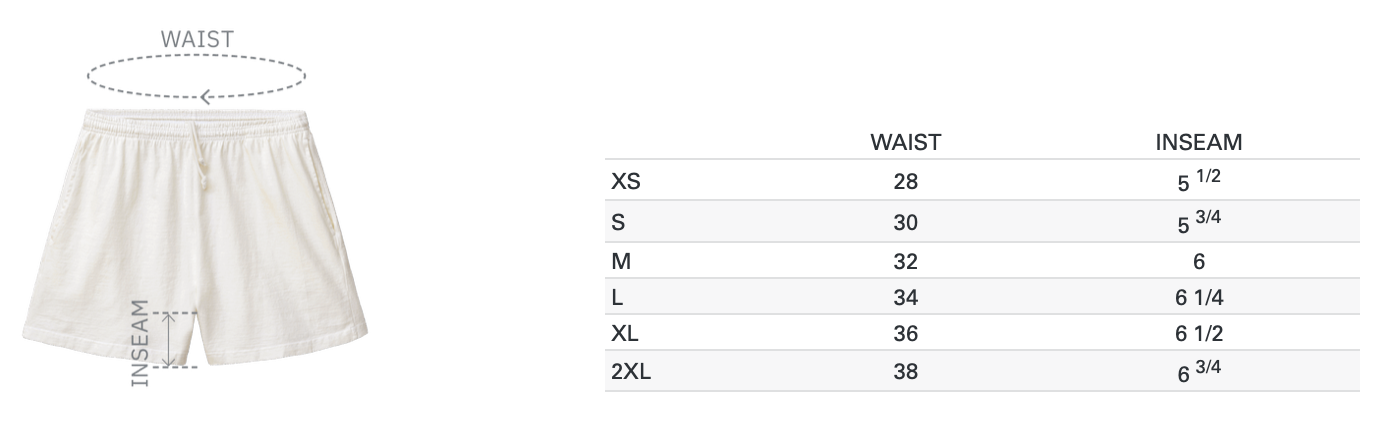Click the white shorts product image
Image resolution: width=1378 pixels, height=434 pixels.
click(196, 235)
